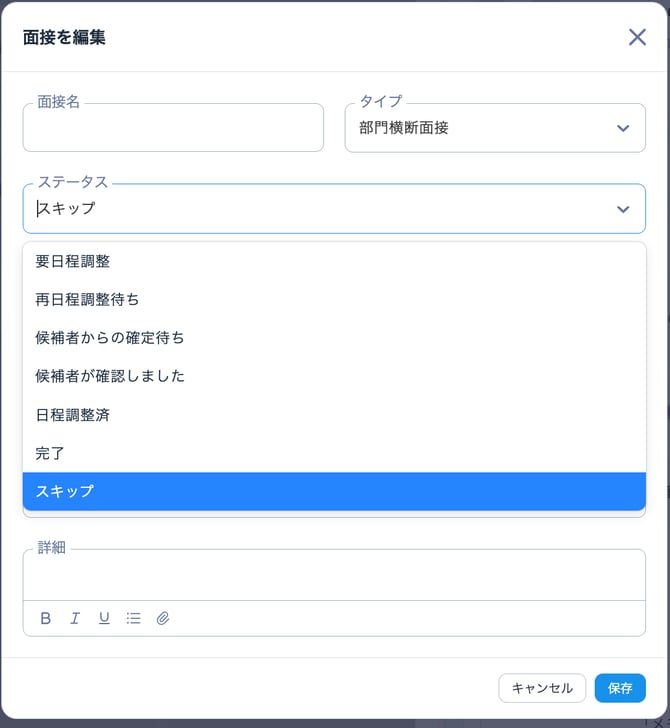Insert a bulleted list

pyautogui.click(x=133, y=618)
